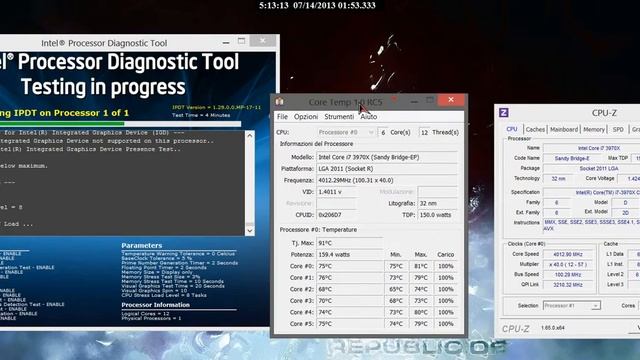Switch to the Memory tab in CPU-Z
640x360 pixels.
[x=593, y=129]
